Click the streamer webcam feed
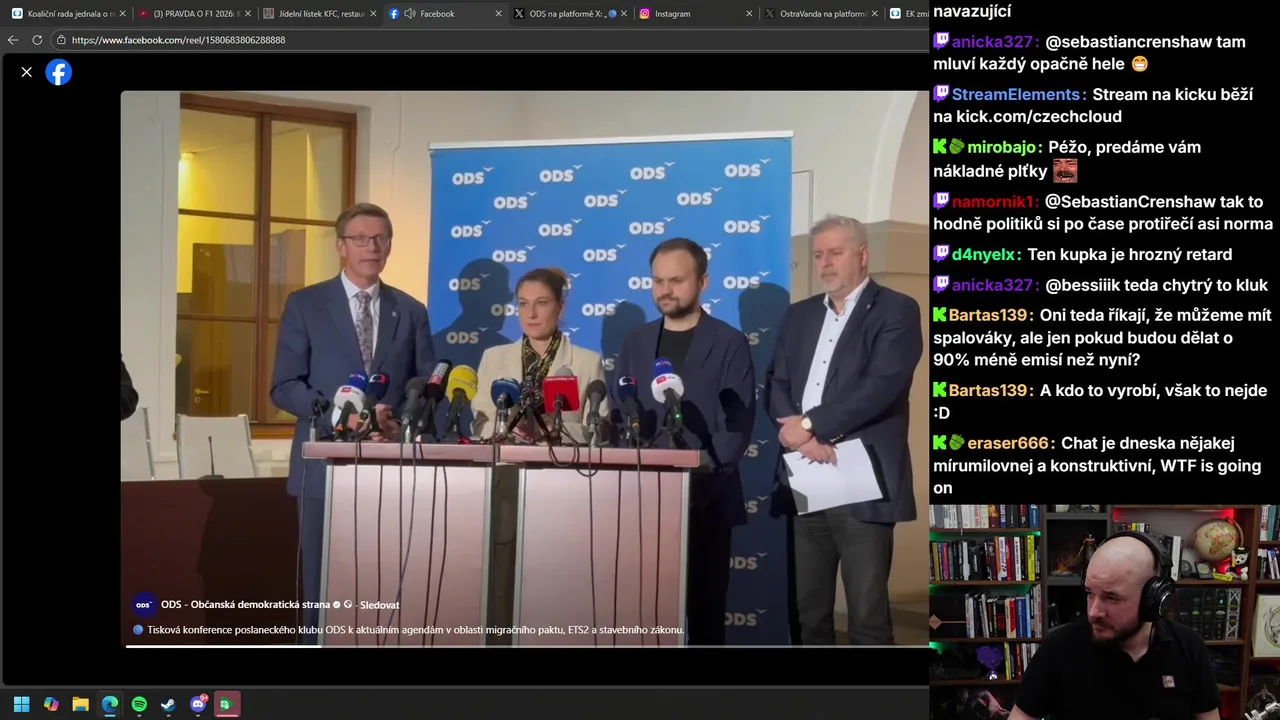Viewport: 1280px width, 720px height. point(1104,612)
